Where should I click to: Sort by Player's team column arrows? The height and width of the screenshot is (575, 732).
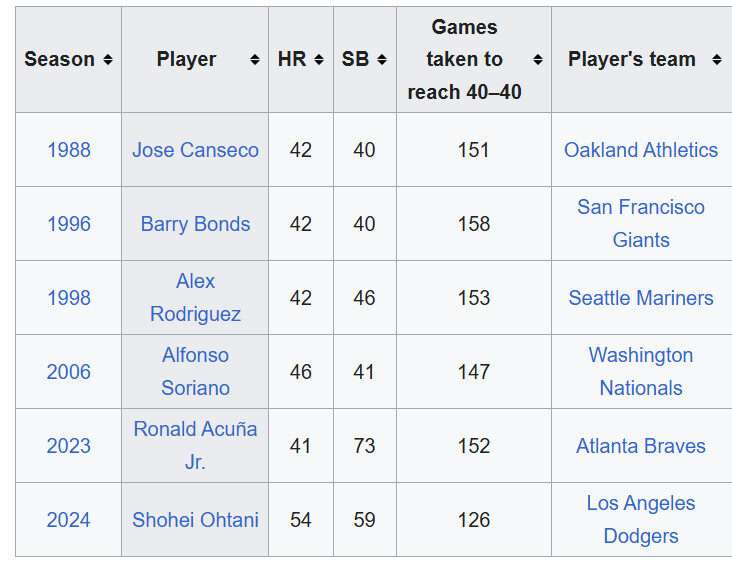pos(717,59)
